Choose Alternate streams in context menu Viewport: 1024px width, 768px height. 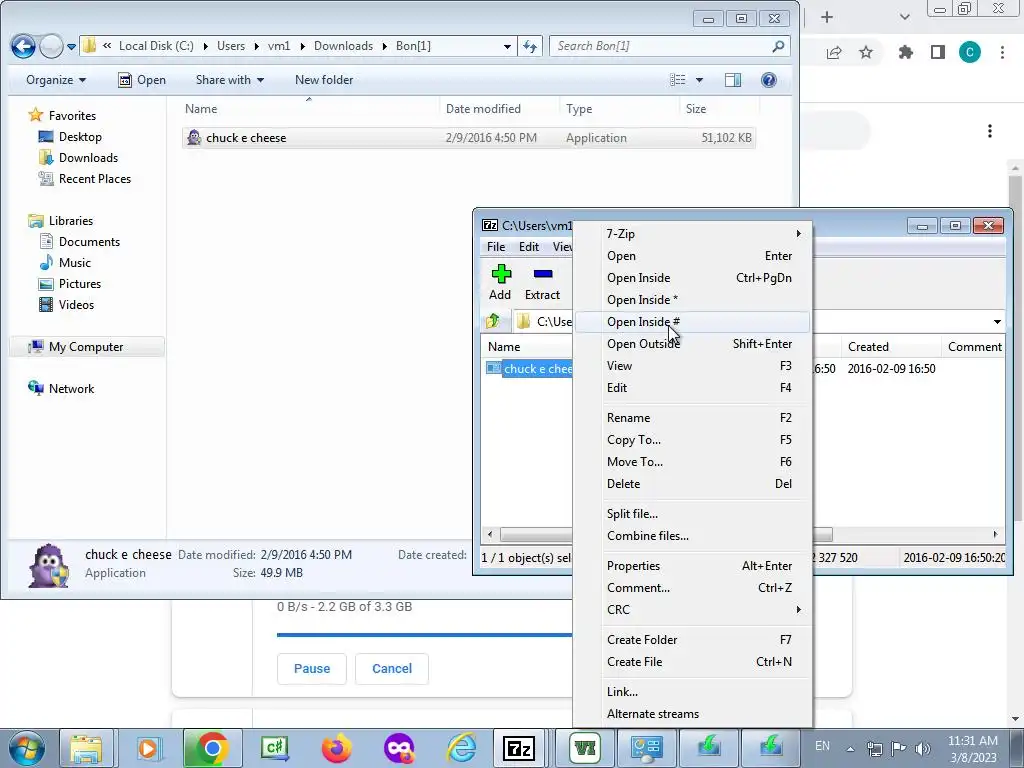click(692, 714)
